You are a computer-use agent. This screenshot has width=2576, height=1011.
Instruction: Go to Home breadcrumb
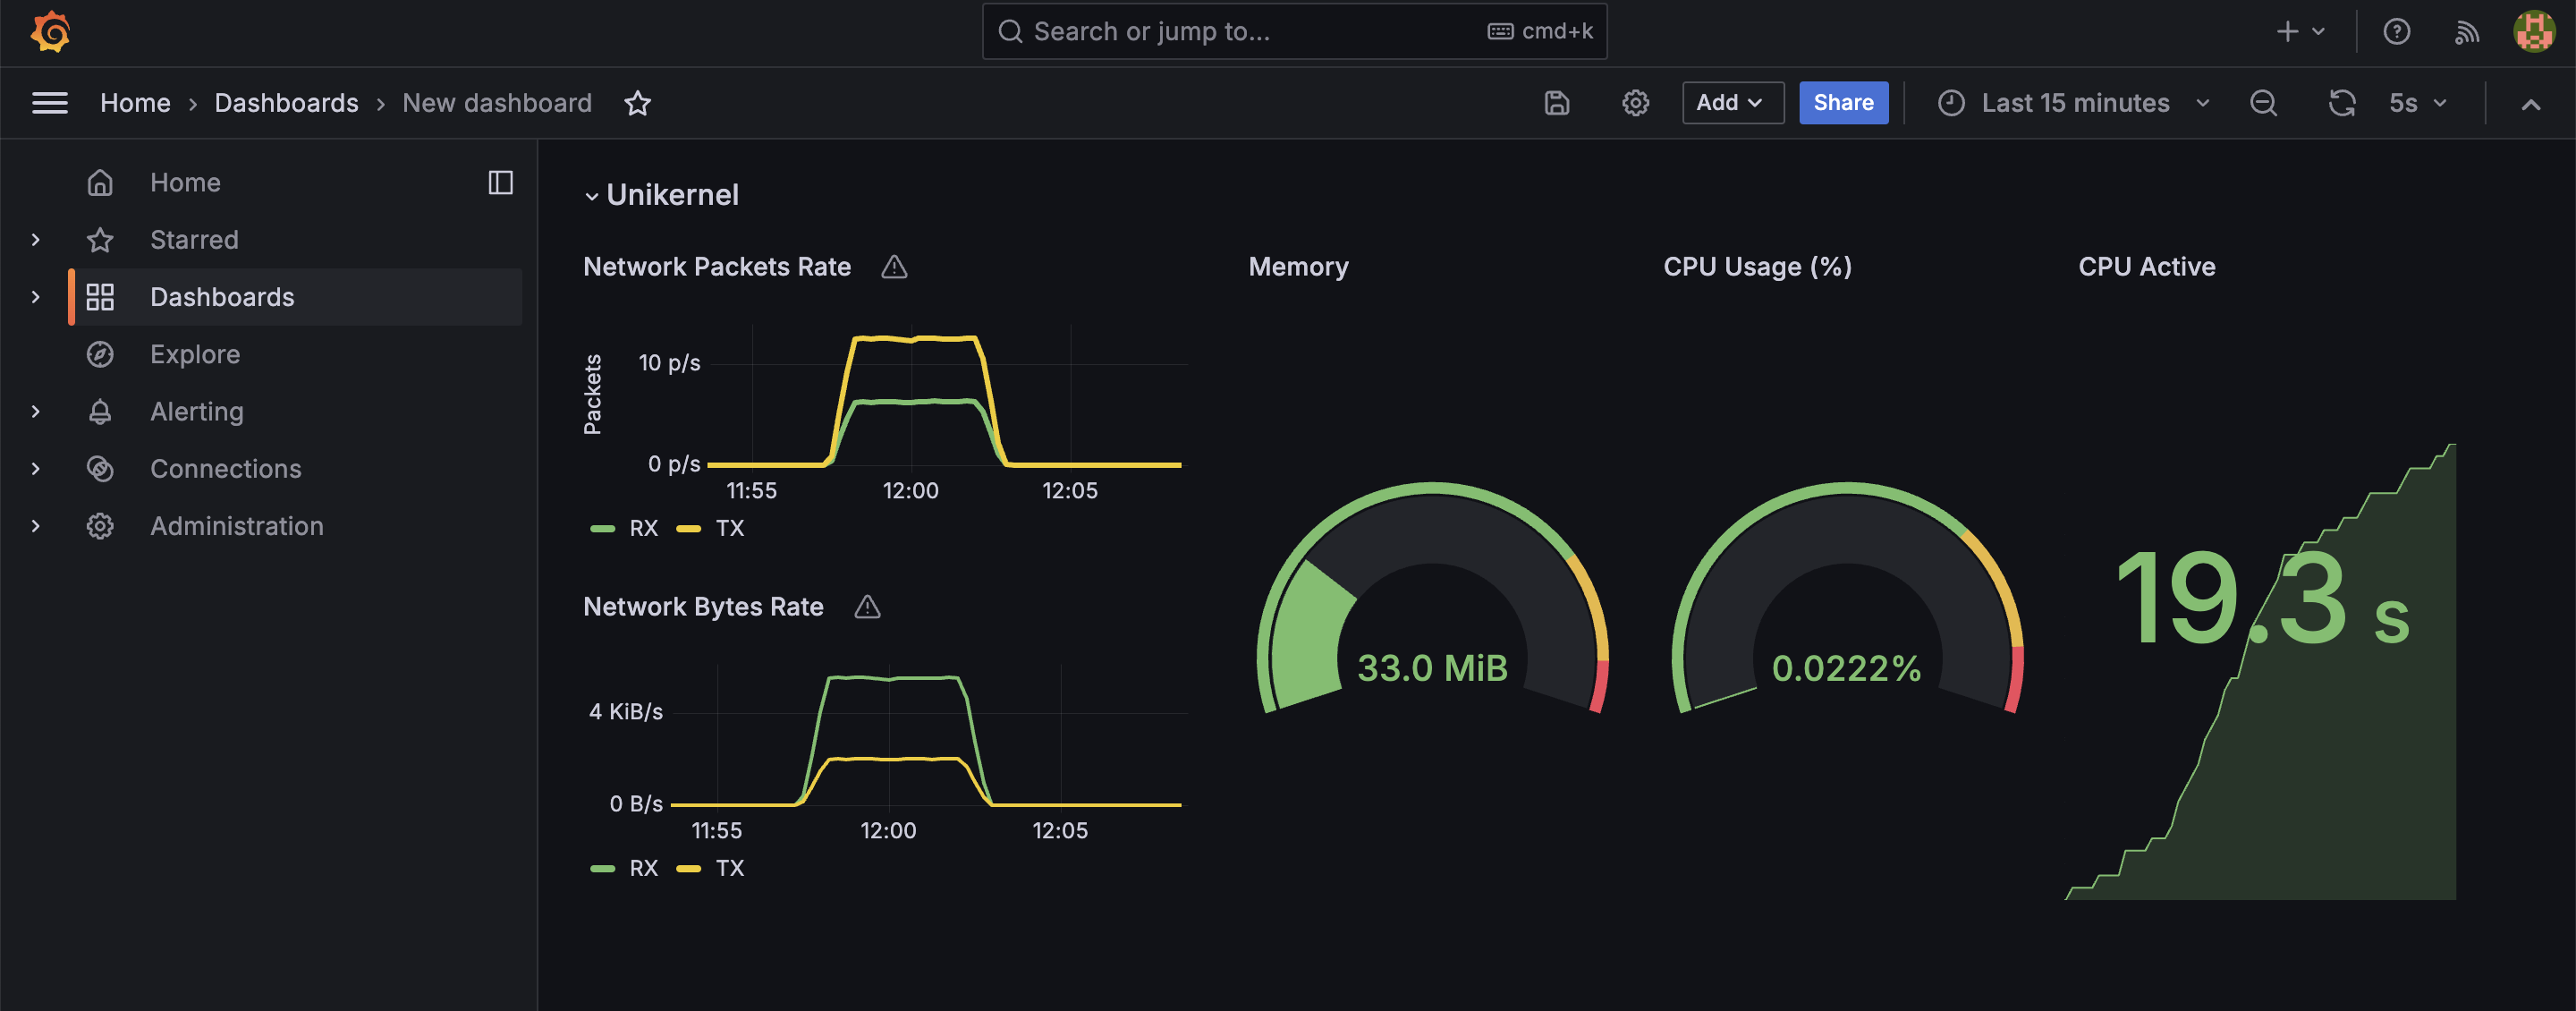pyautogui.click(x=135, y=103)
